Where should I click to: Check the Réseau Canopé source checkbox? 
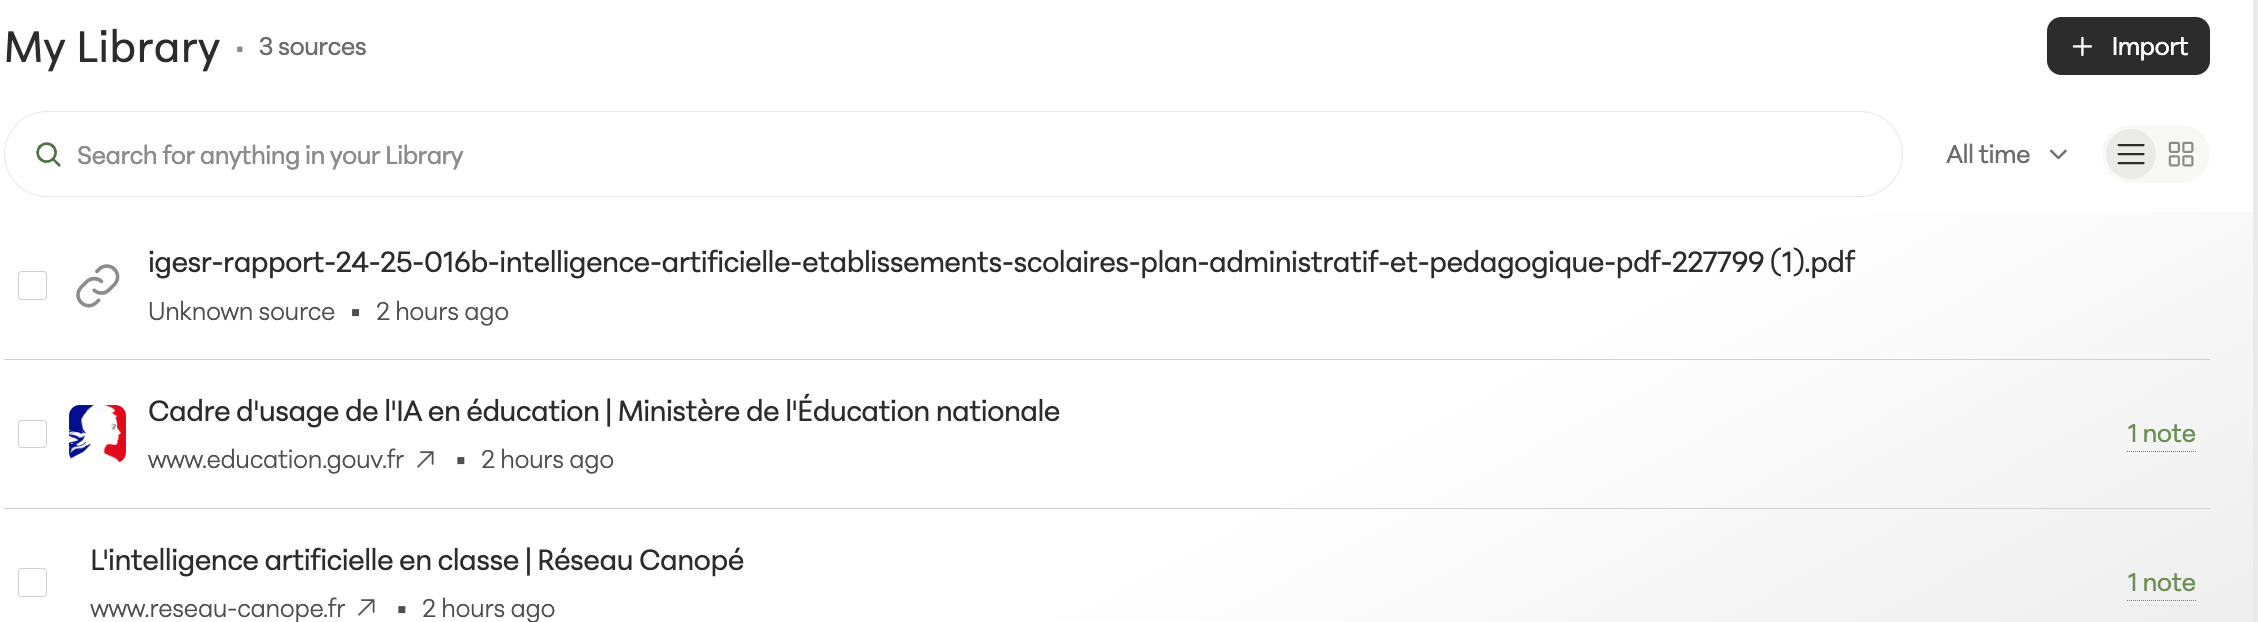pos(33,582)
